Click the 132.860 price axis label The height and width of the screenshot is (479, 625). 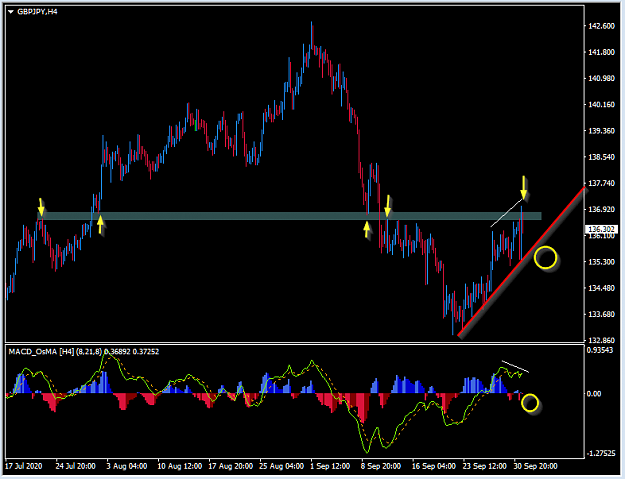(601, 340)
